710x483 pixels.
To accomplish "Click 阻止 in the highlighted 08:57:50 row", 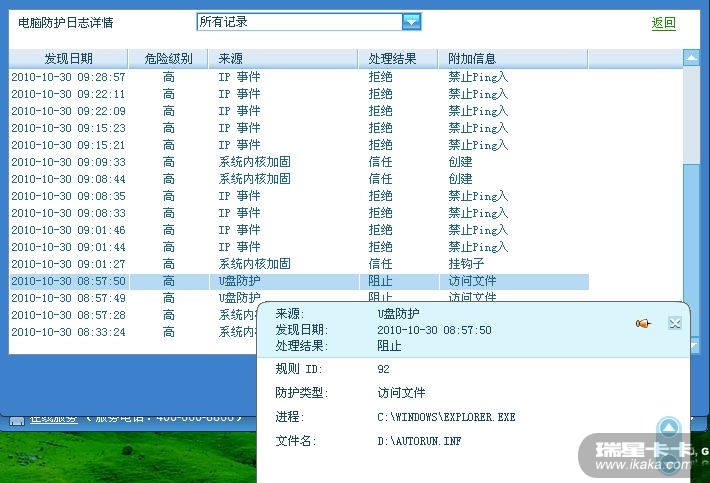I will pos(380,281).
